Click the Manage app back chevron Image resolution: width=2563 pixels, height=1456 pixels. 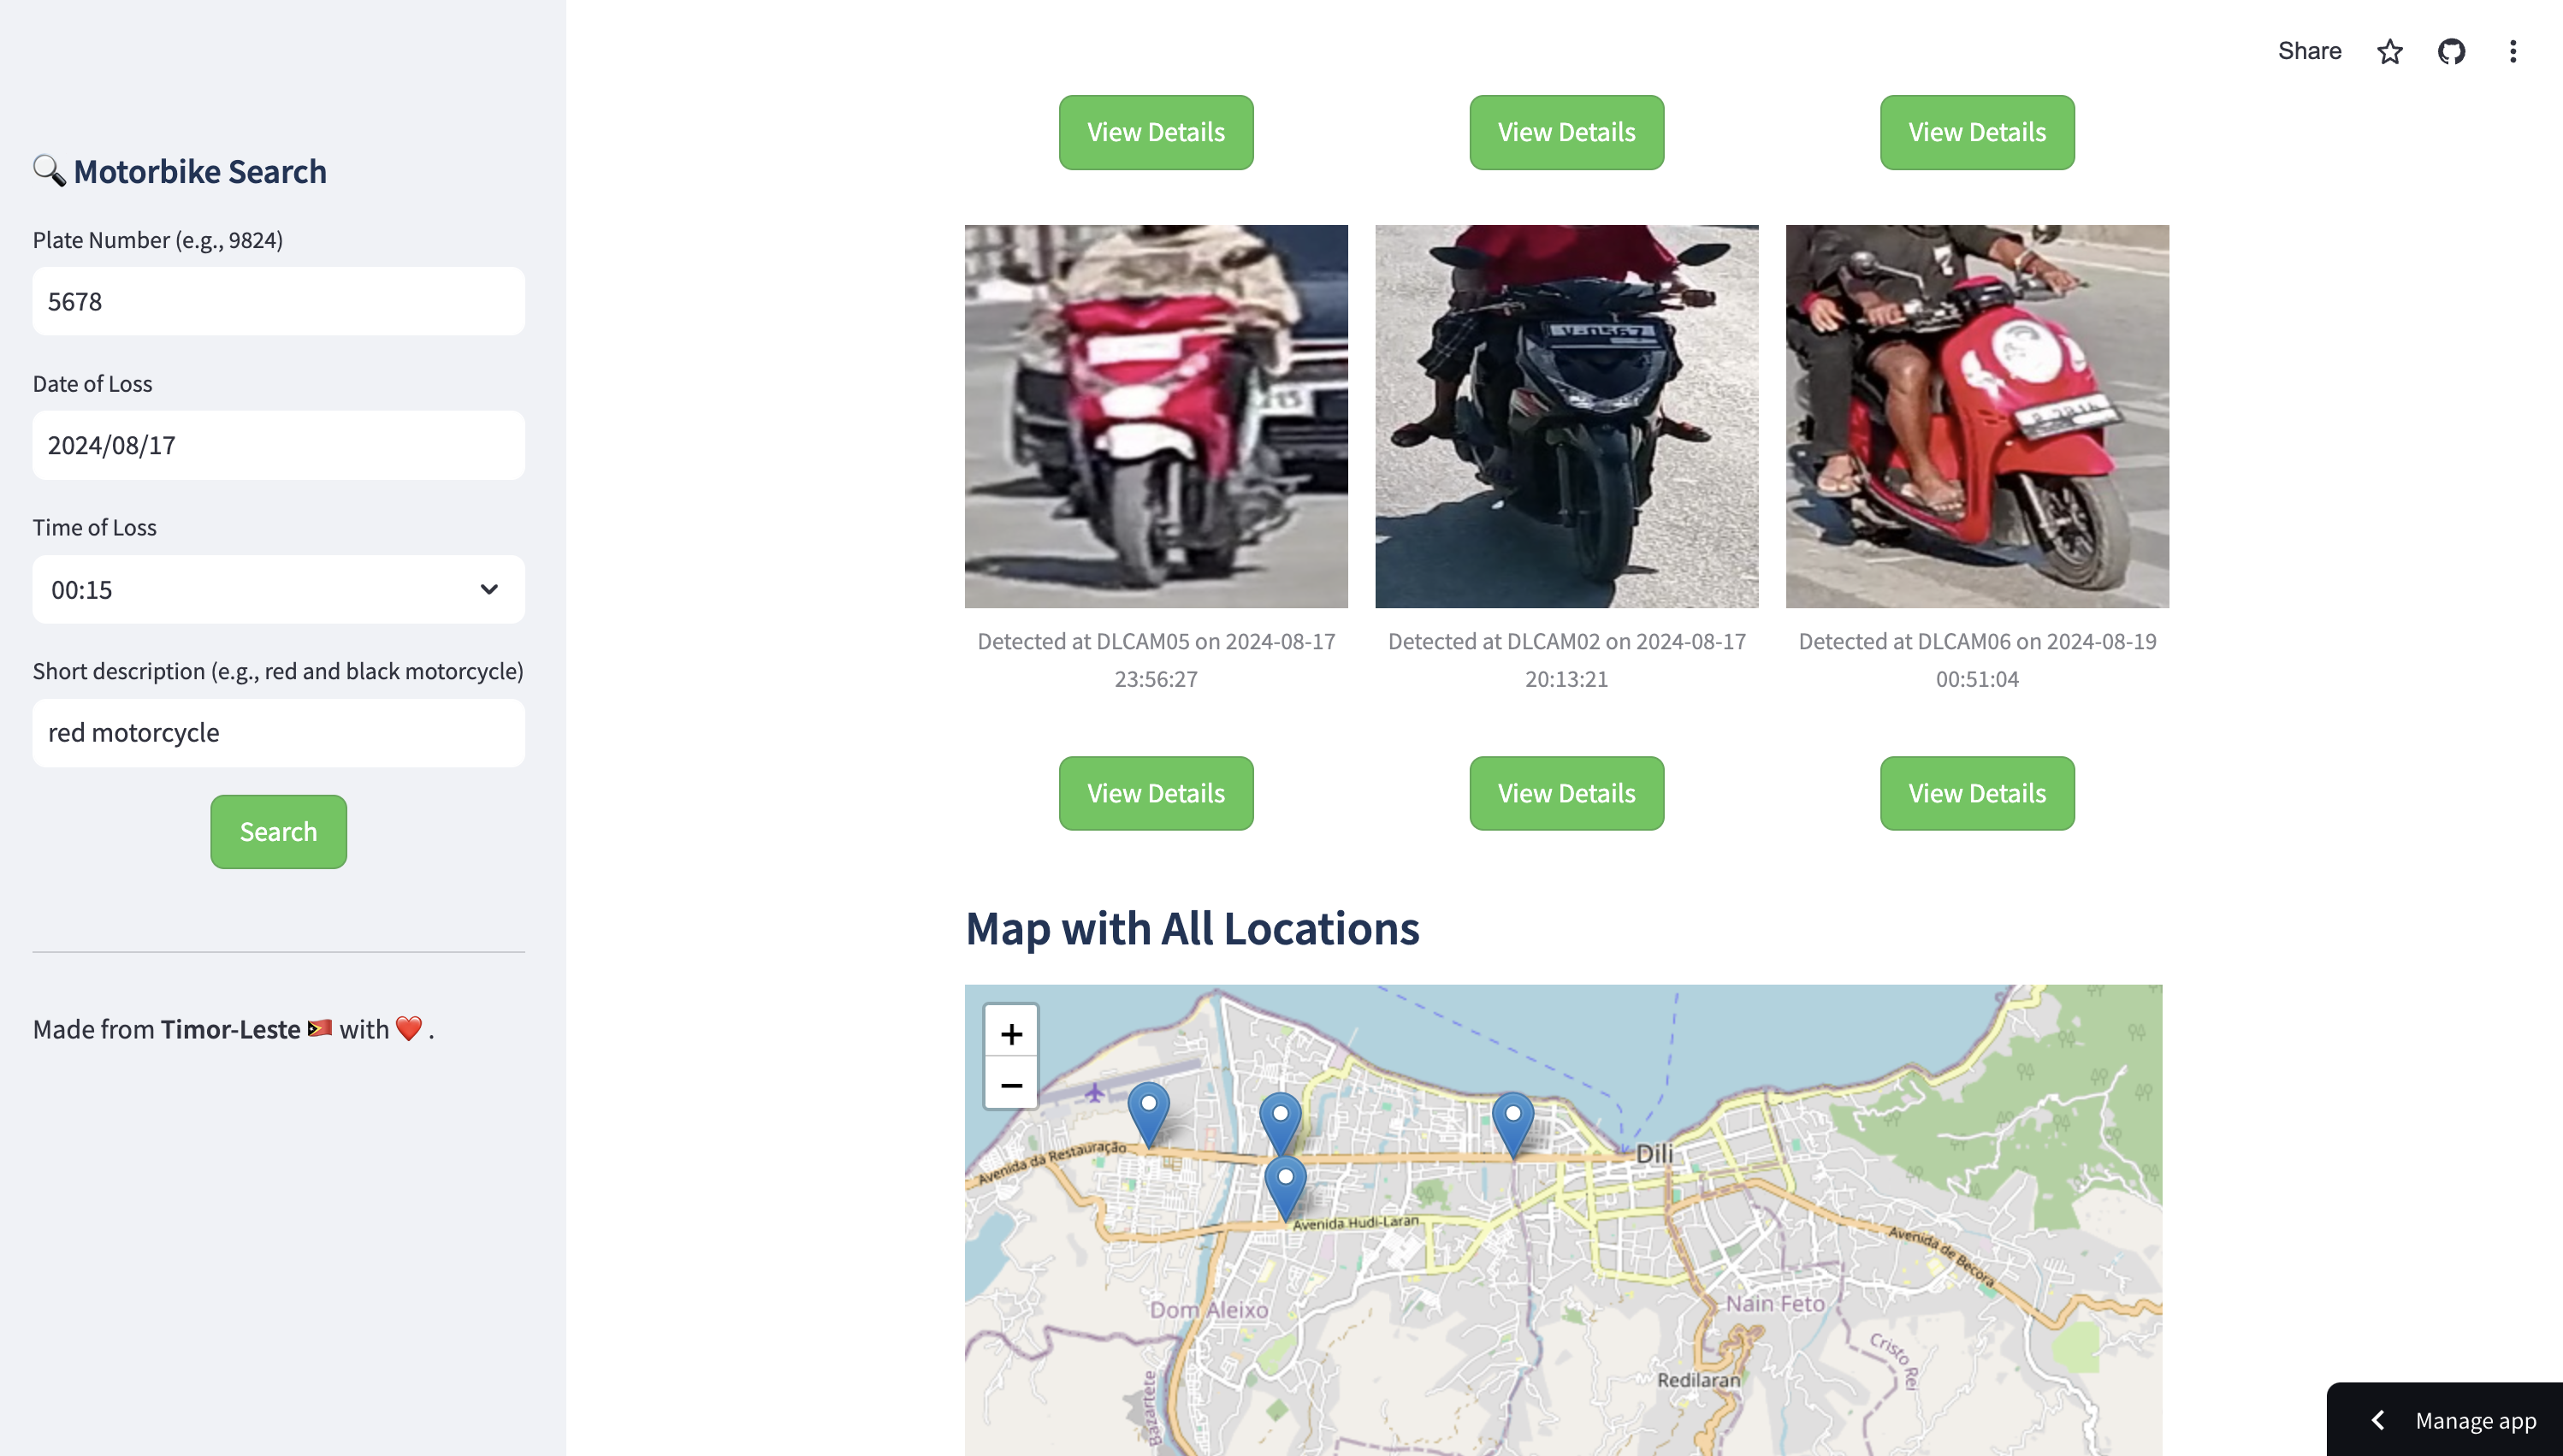pyautogui.click(x=2379, y=1420)
